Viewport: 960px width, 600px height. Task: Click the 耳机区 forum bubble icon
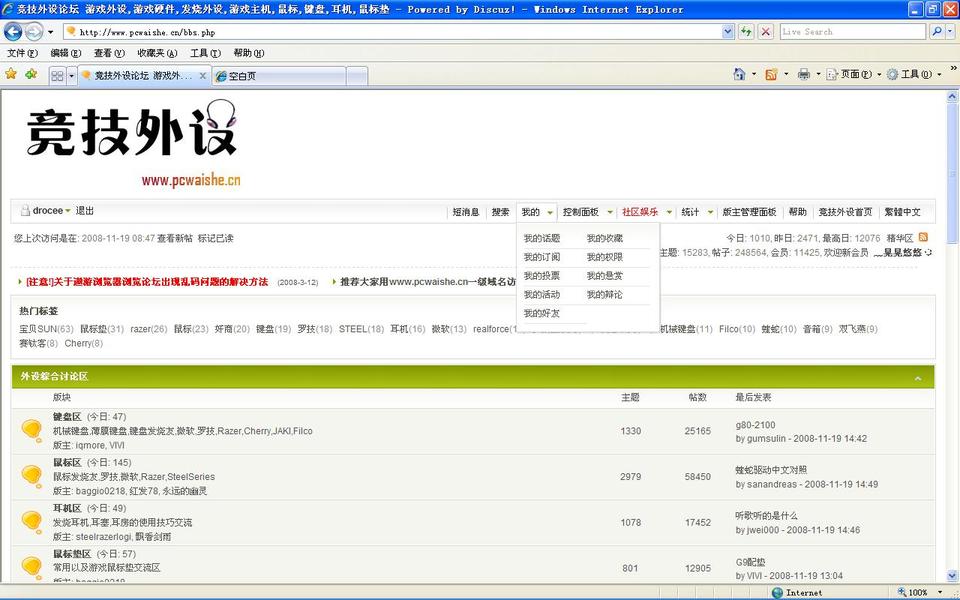point(31,522)
